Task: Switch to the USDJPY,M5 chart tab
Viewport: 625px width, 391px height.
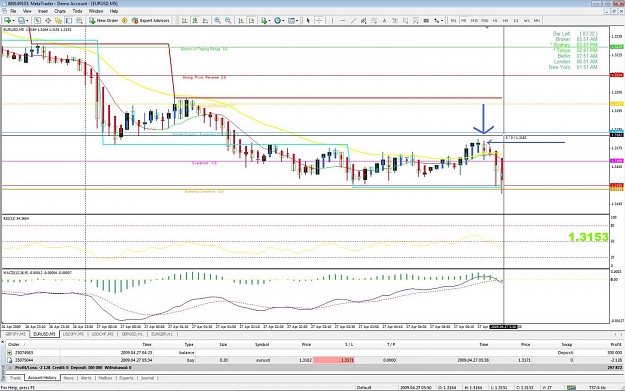Action: (x=73, y=334)
